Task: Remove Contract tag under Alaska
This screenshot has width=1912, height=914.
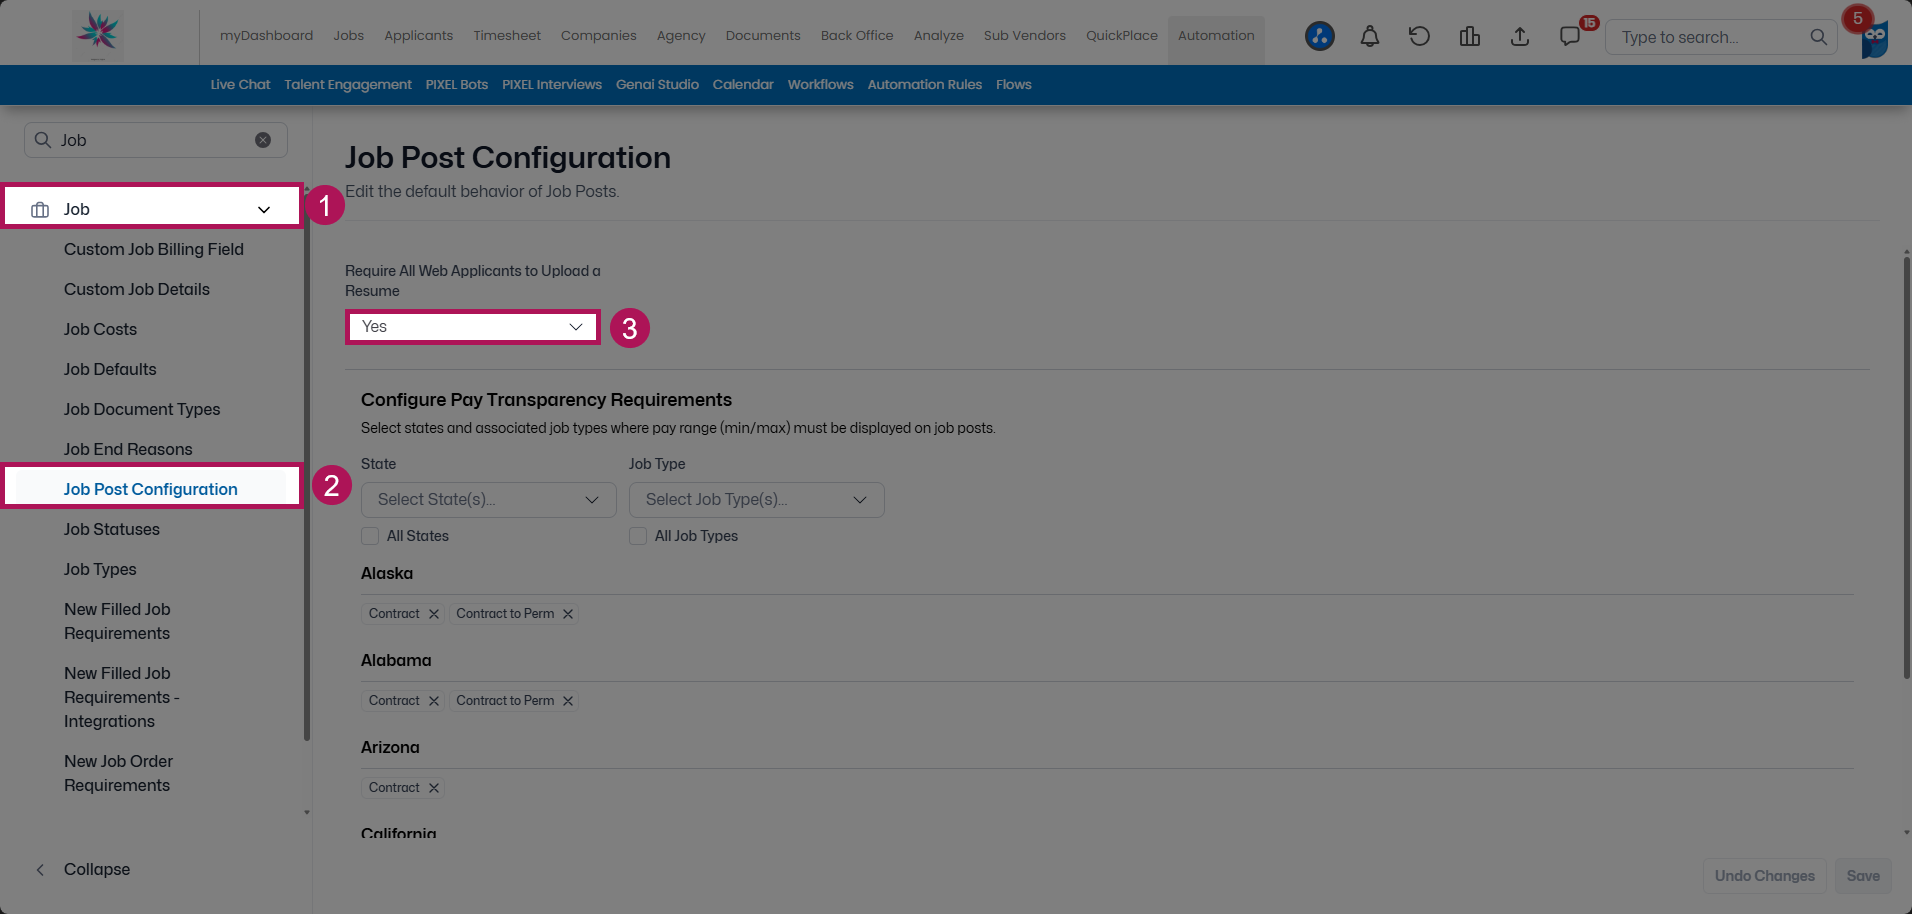Action: click(434, 614)
